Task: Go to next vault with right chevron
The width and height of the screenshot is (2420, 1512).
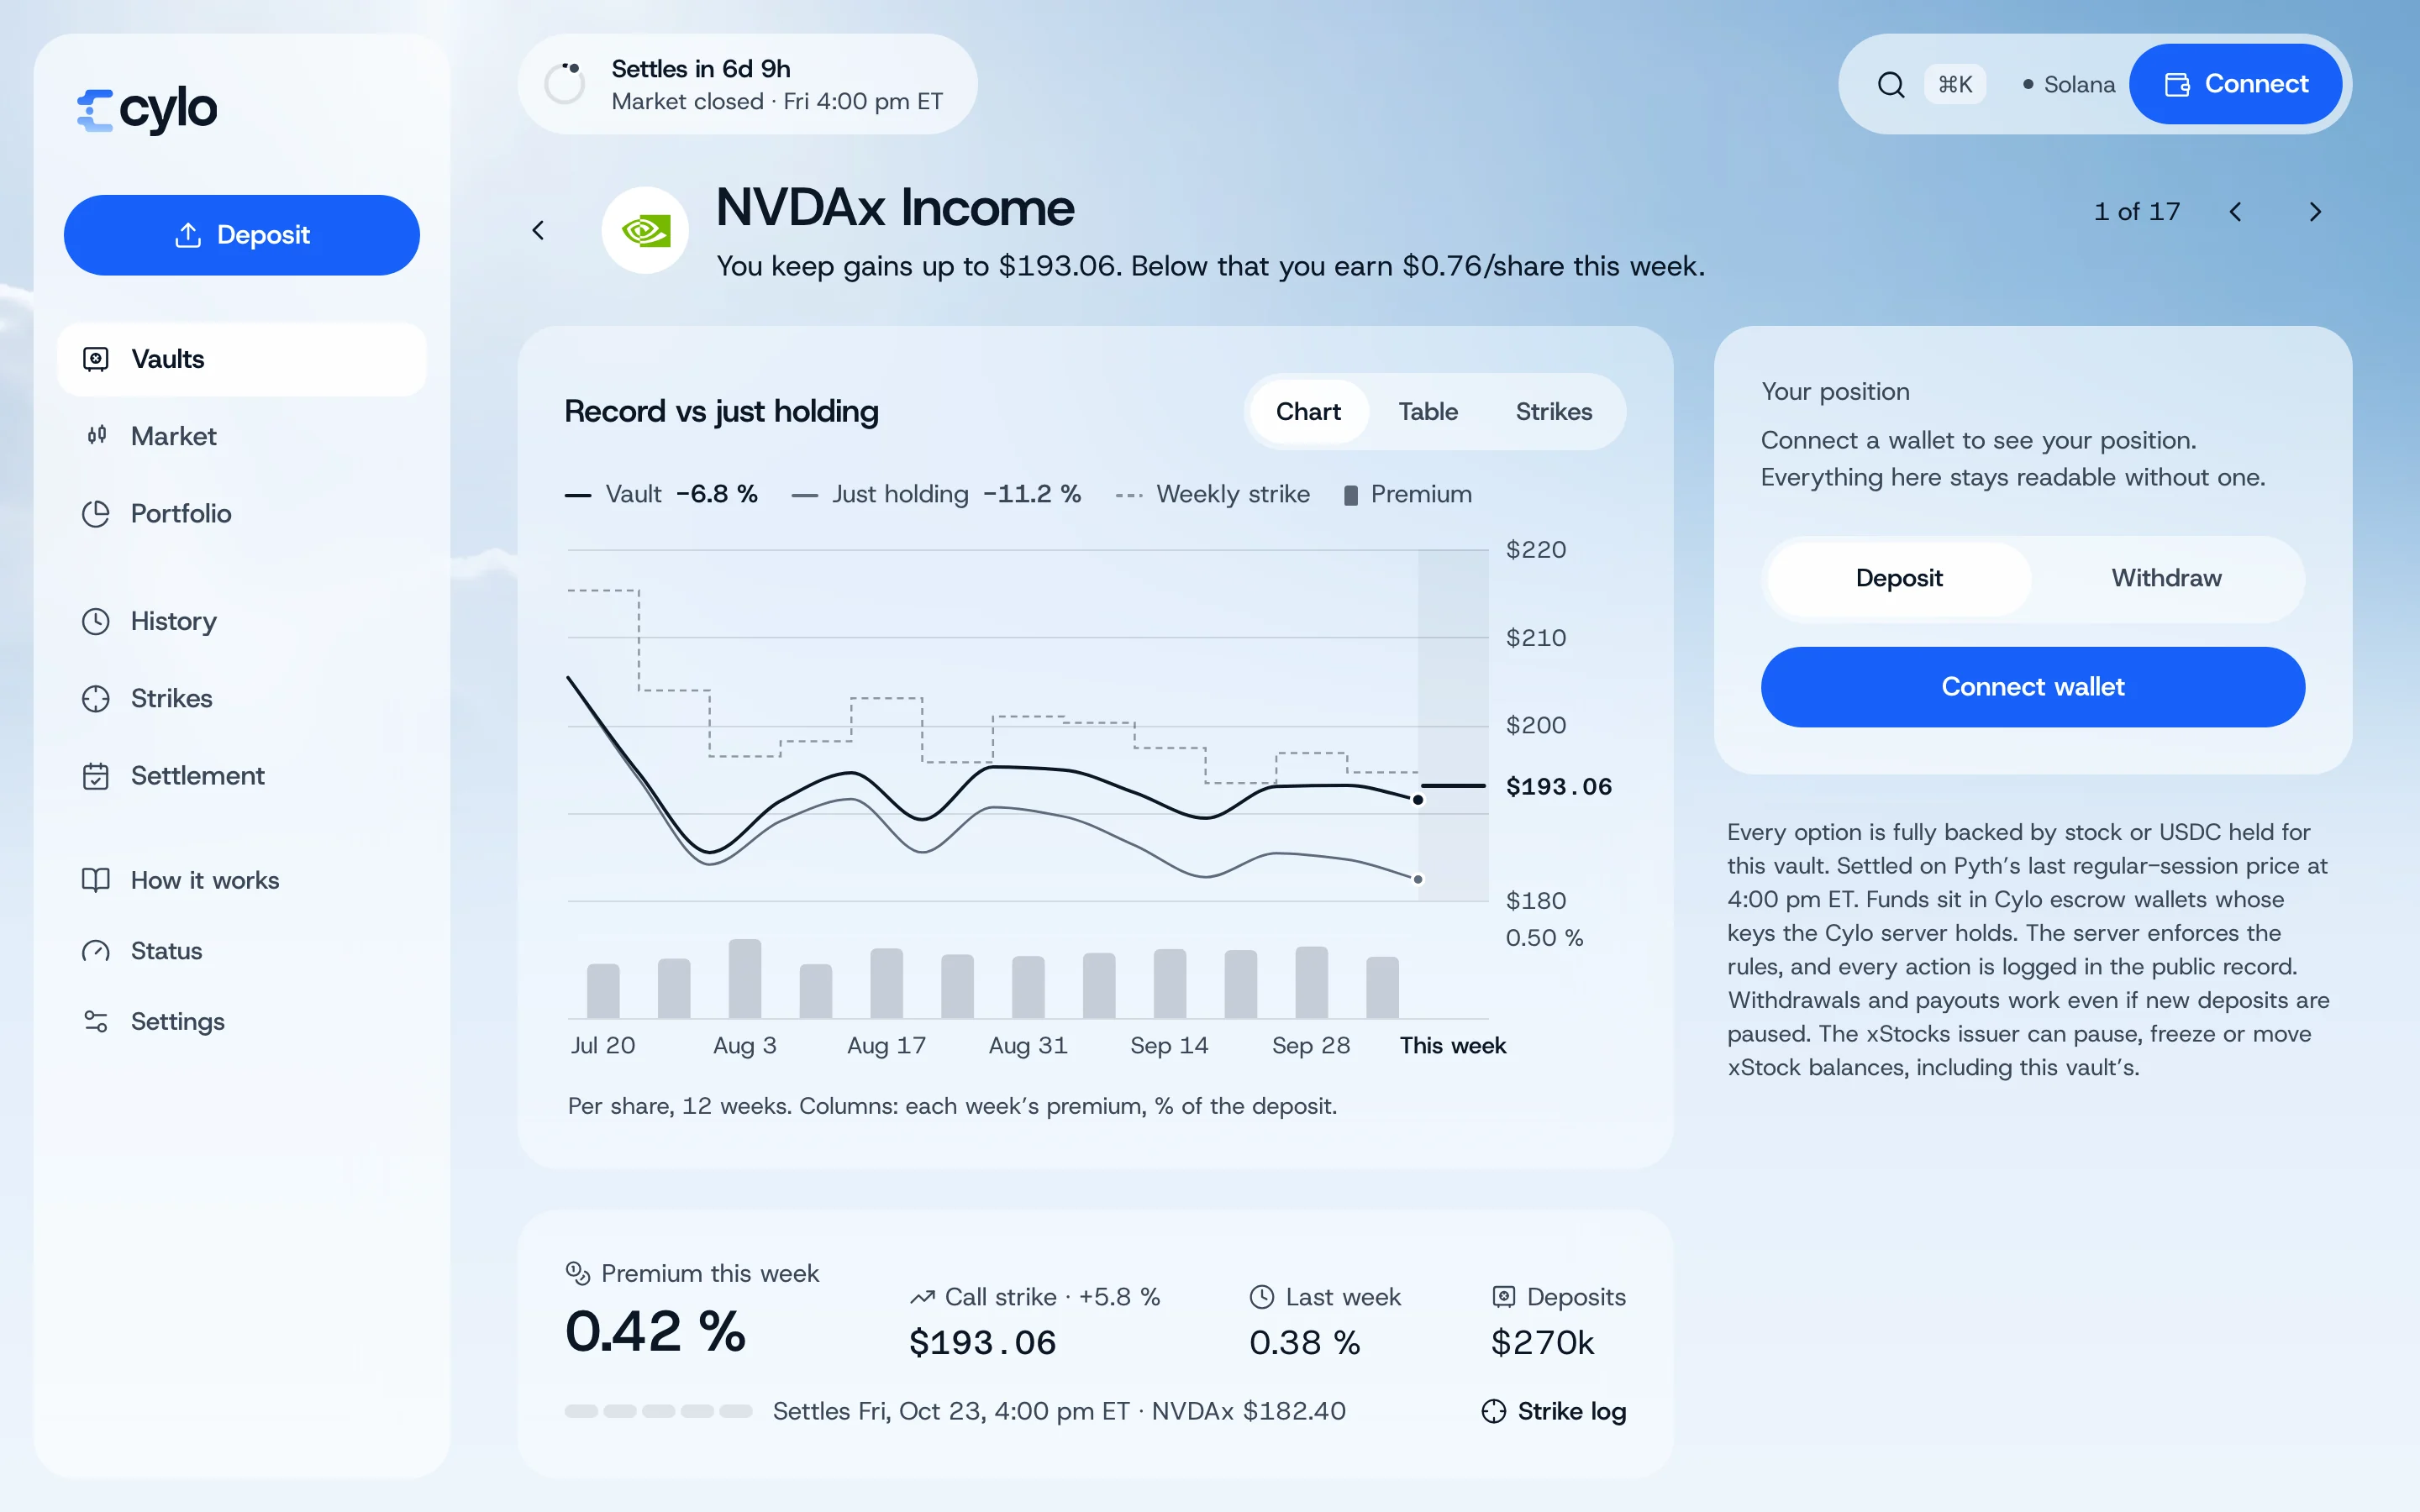Action: click(x=2315, y=212)
